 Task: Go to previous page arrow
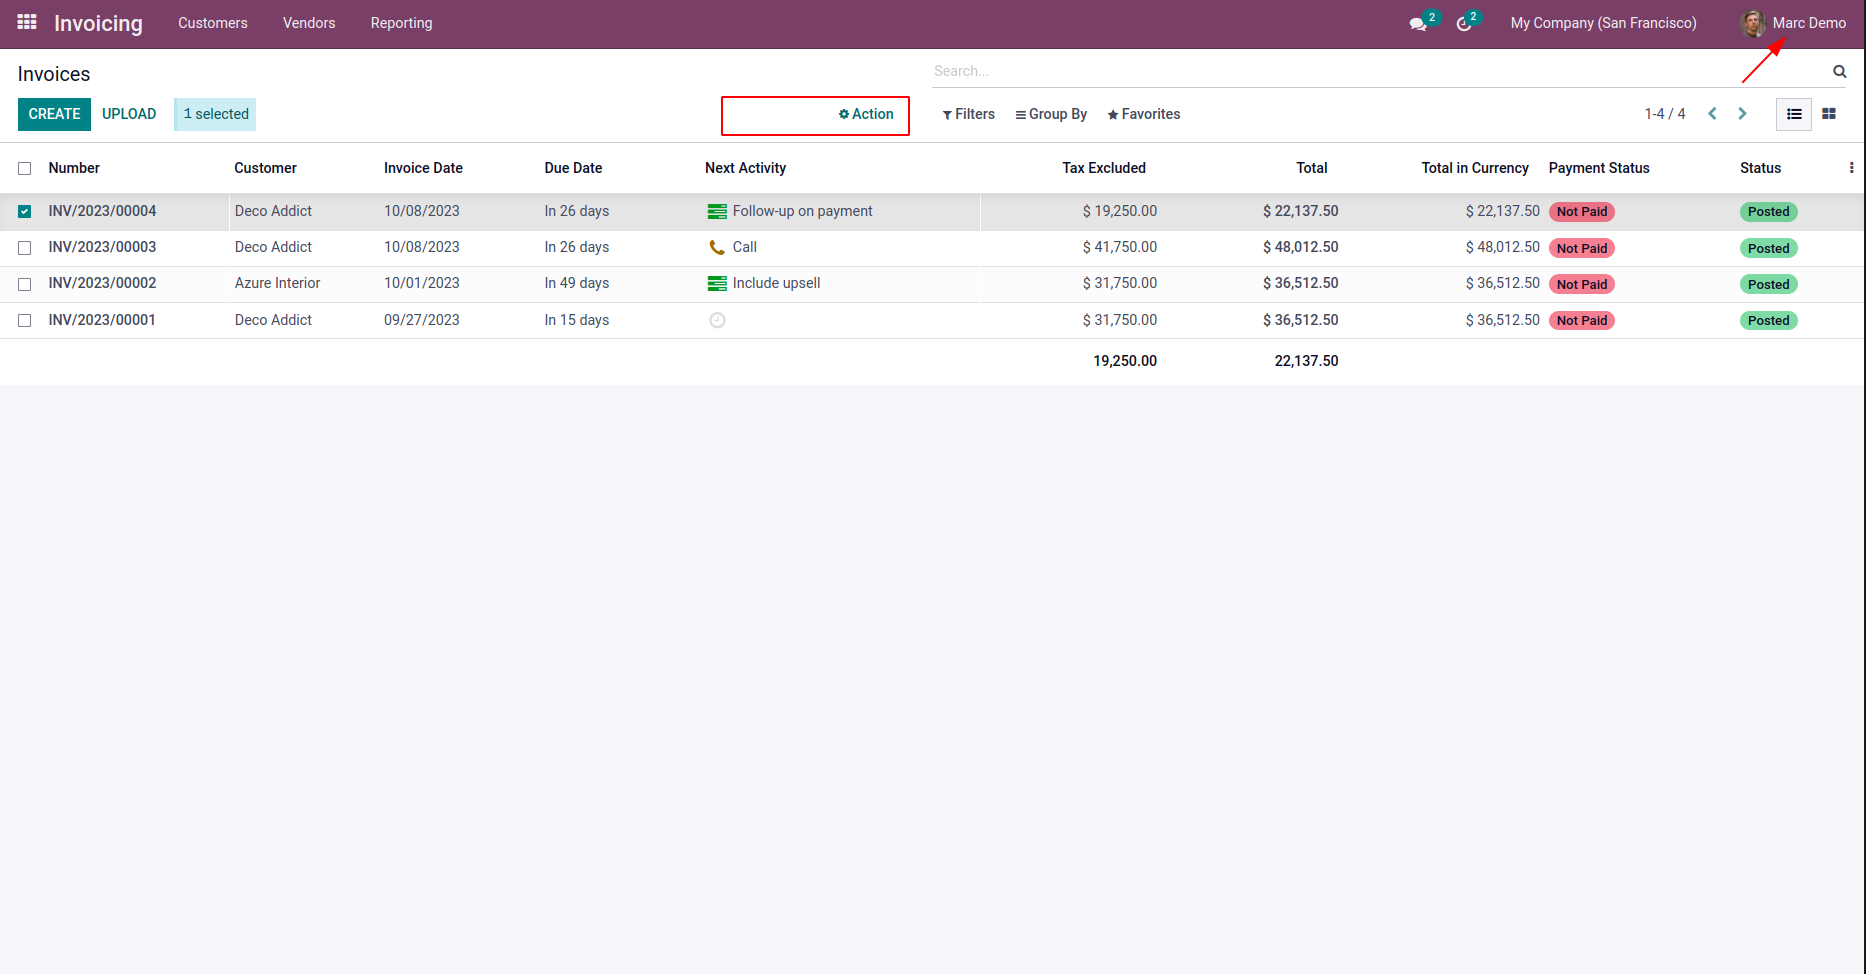[x=1712, y=114]
